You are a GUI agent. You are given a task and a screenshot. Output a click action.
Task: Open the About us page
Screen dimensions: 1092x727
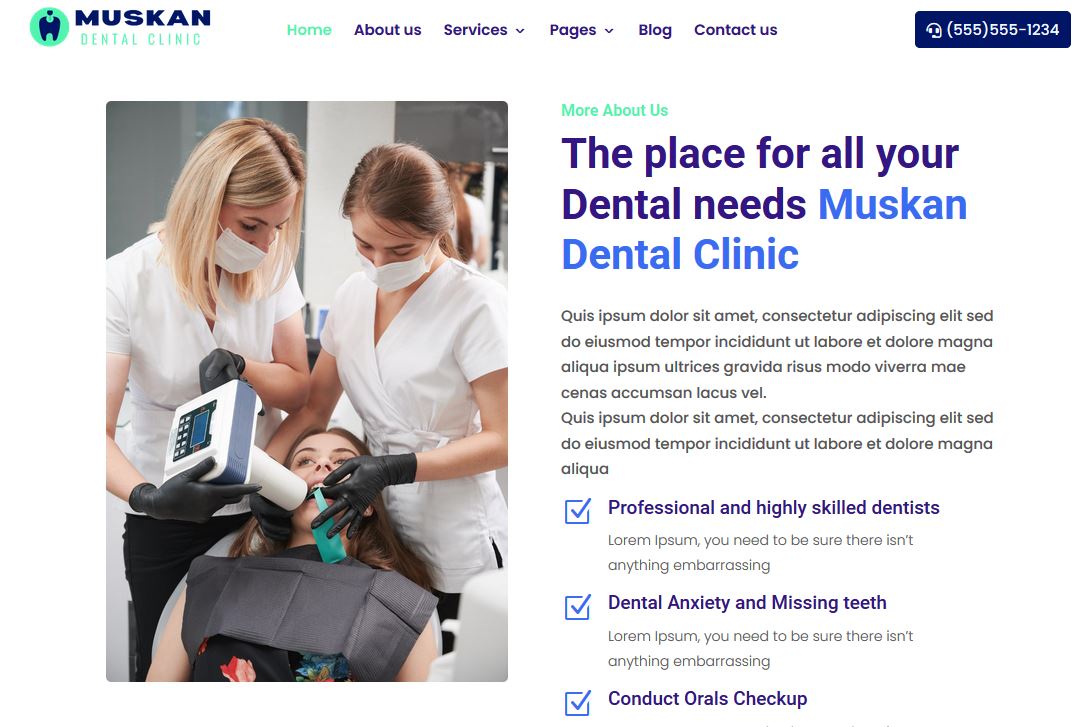[x=387, y=30]
